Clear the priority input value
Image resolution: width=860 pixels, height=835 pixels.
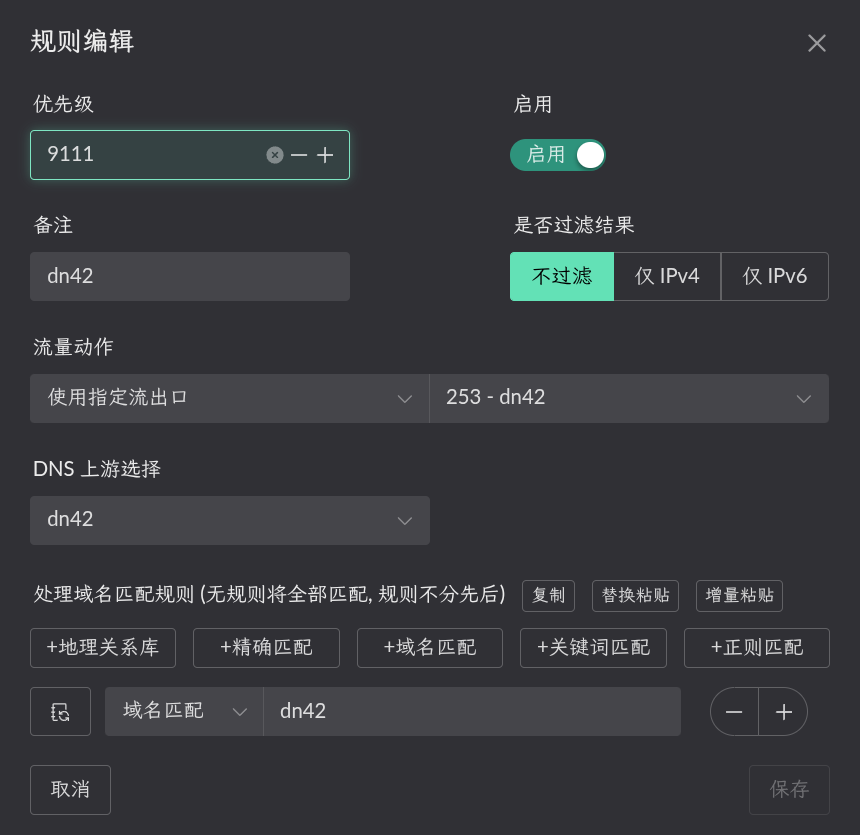(x=275, y=155)
